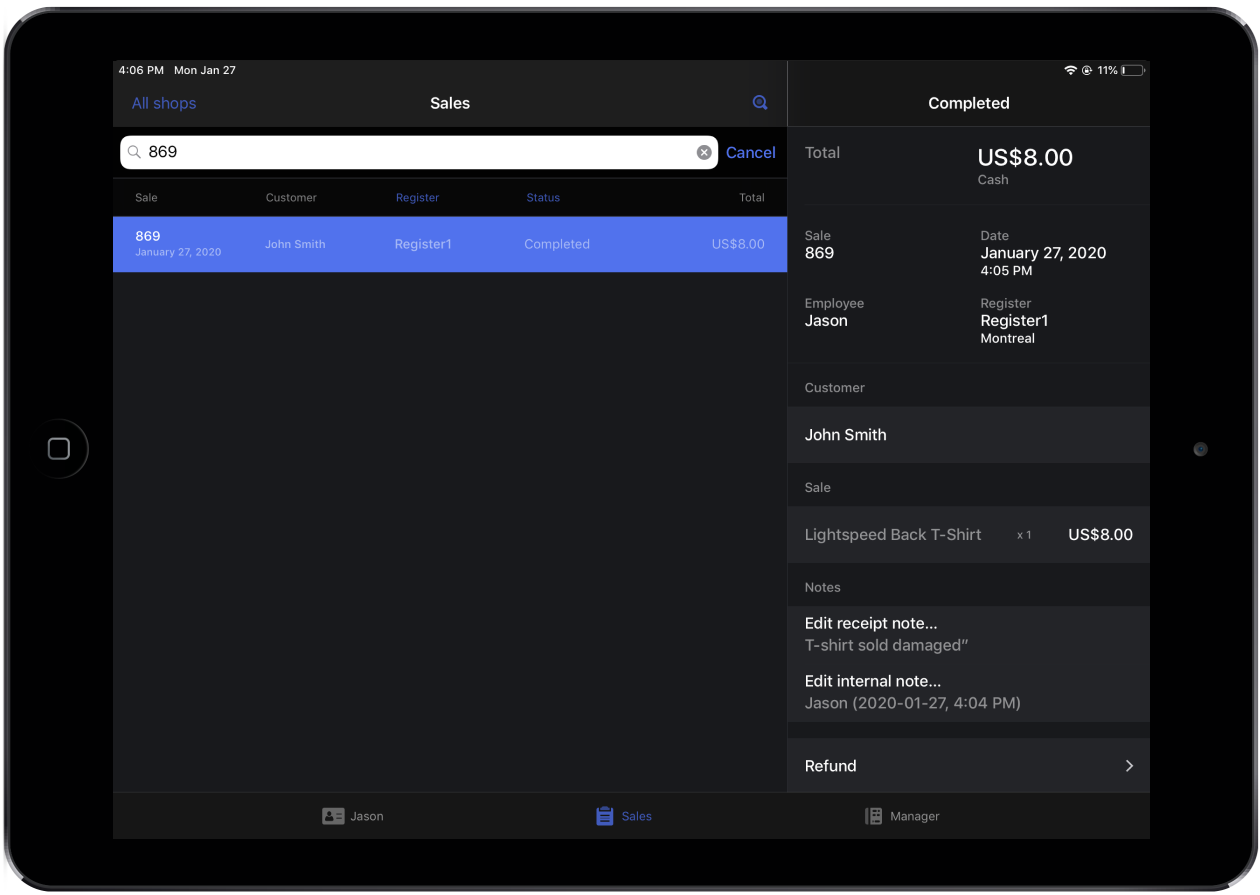Click the Cash payment label
This screenshot has width=1260, height=895.
[993, 180]
